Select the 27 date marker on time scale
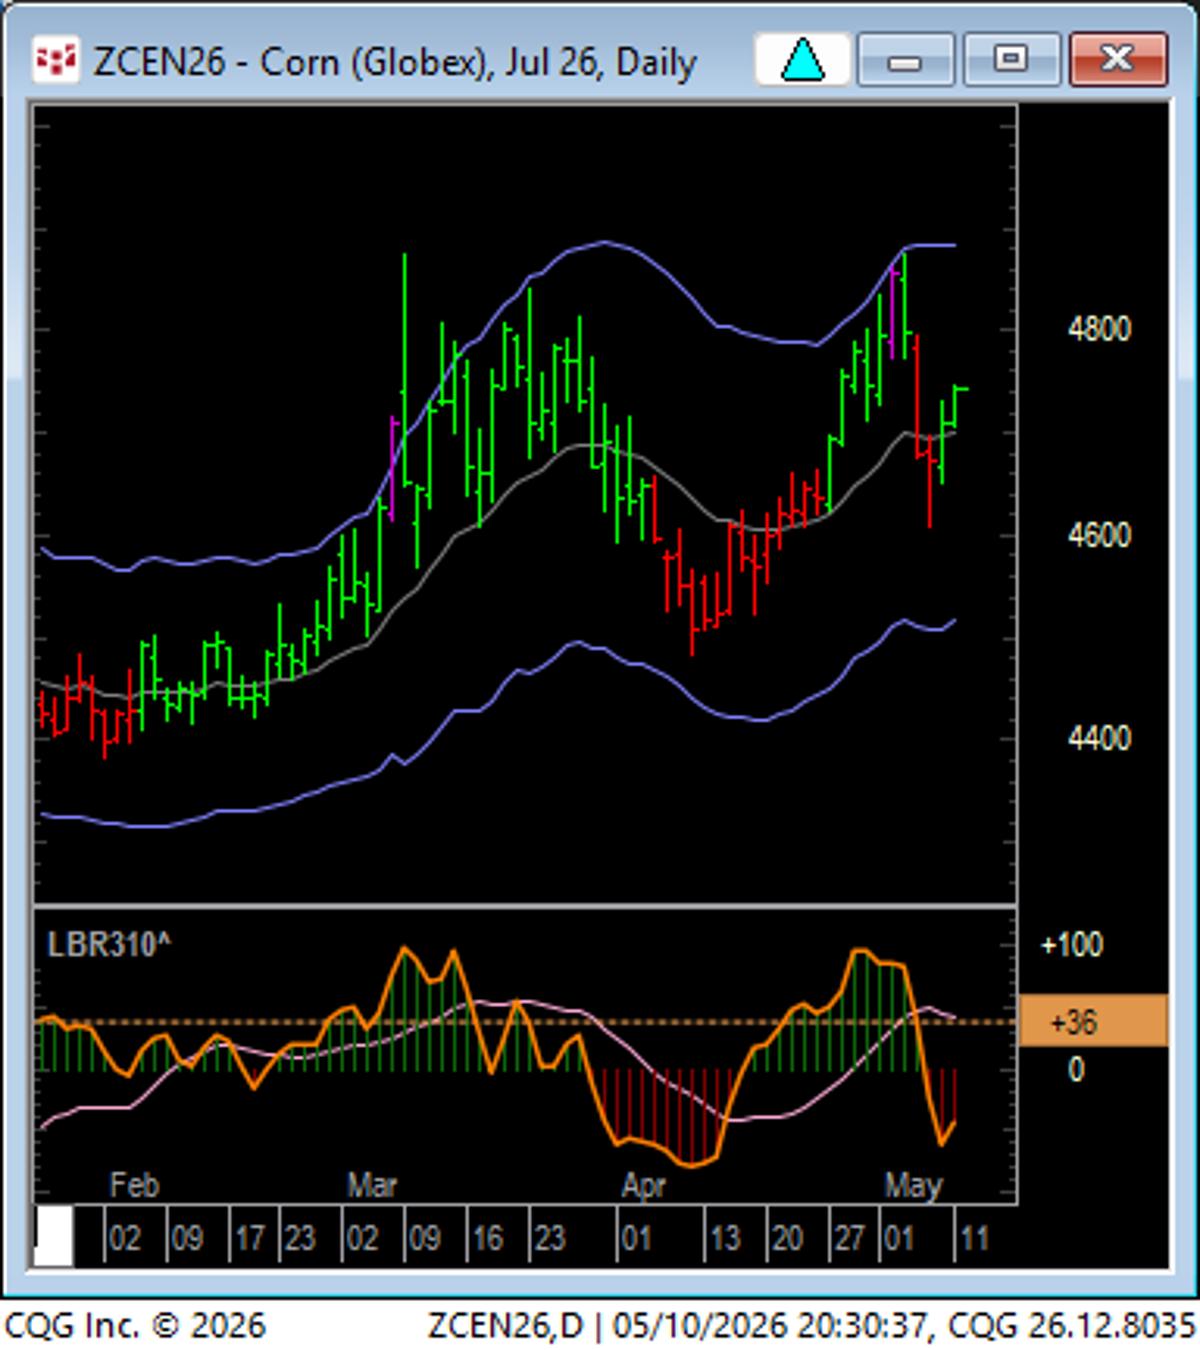Viewport: 1200px width, 1350px height. coord(849,1240)
